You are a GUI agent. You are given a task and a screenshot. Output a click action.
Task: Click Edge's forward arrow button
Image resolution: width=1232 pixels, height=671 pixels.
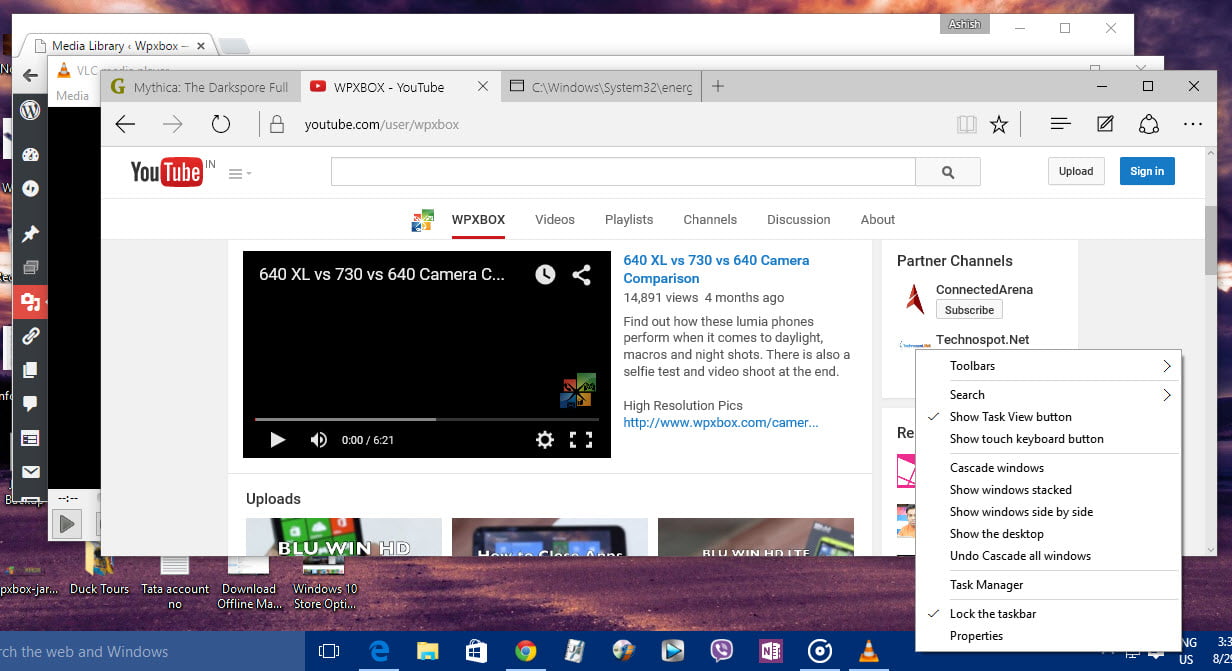point(173,124)
